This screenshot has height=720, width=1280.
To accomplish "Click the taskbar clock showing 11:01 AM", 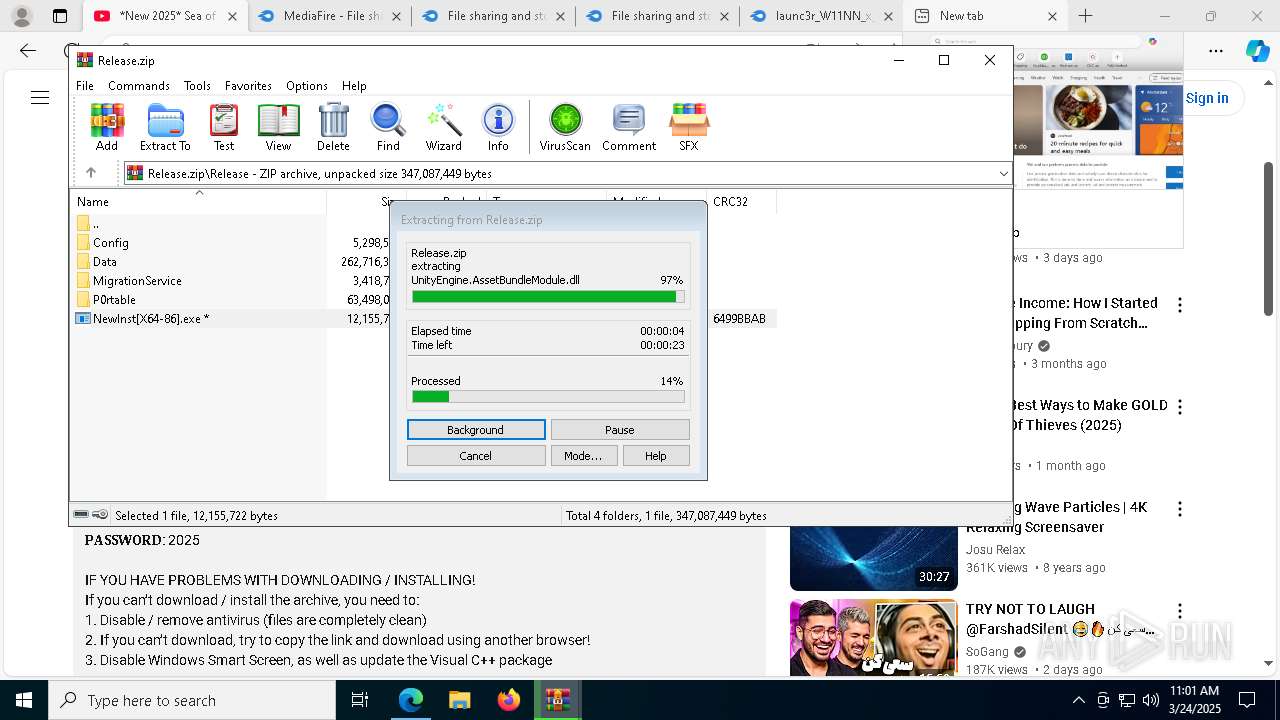I will pos(1194,700).
